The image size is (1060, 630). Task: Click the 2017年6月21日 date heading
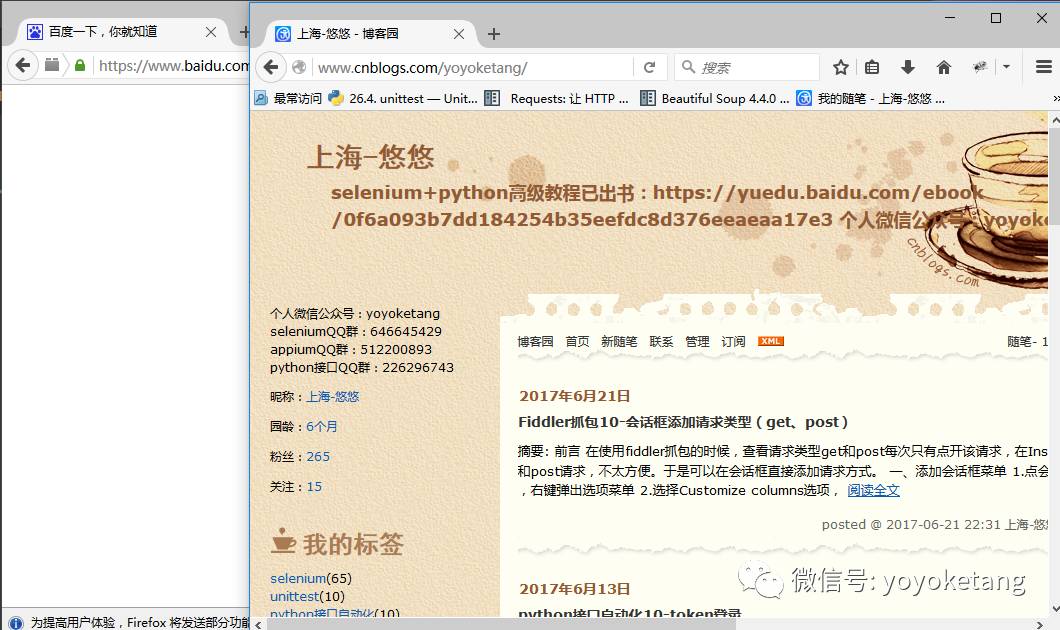(x=575, y=396)
